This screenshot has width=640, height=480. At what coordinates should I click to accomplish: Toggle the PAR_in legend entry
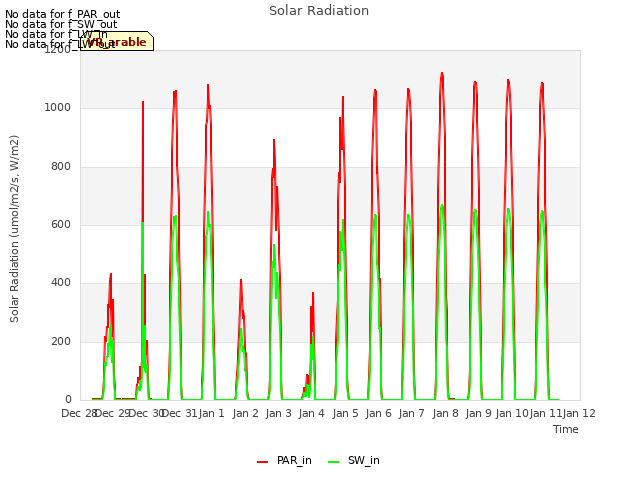click(x=284, y=460)
